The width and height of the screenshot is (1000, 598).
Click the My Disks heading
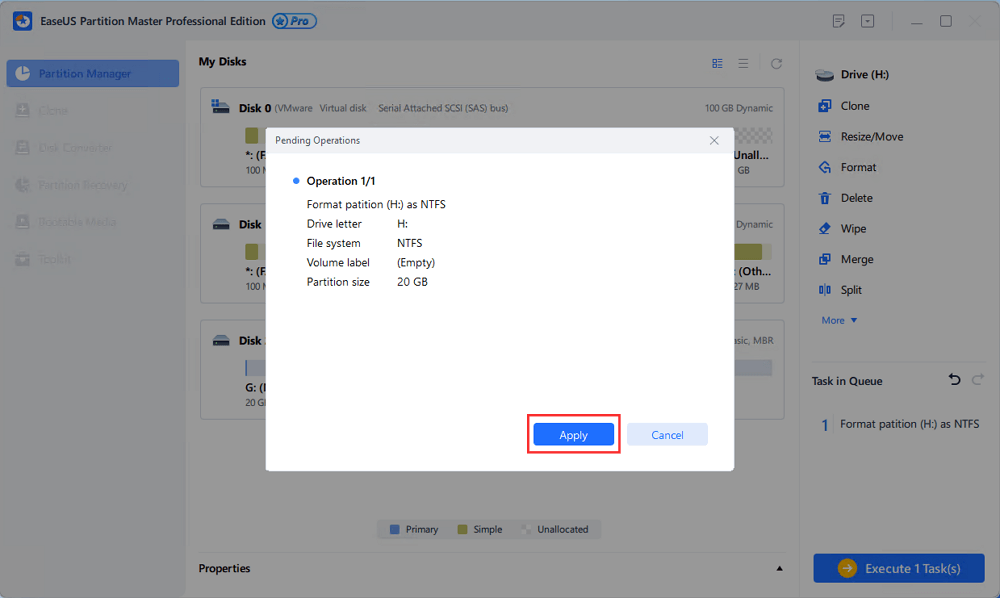222,62
